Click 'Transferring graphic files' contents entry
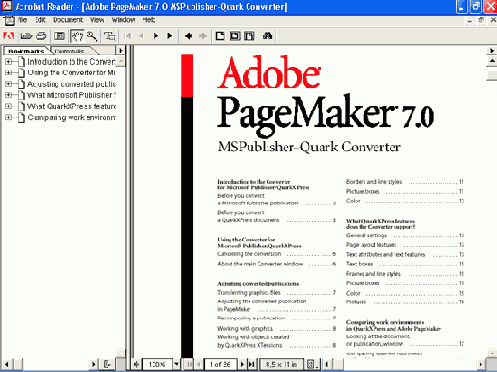 coord(249,293)
